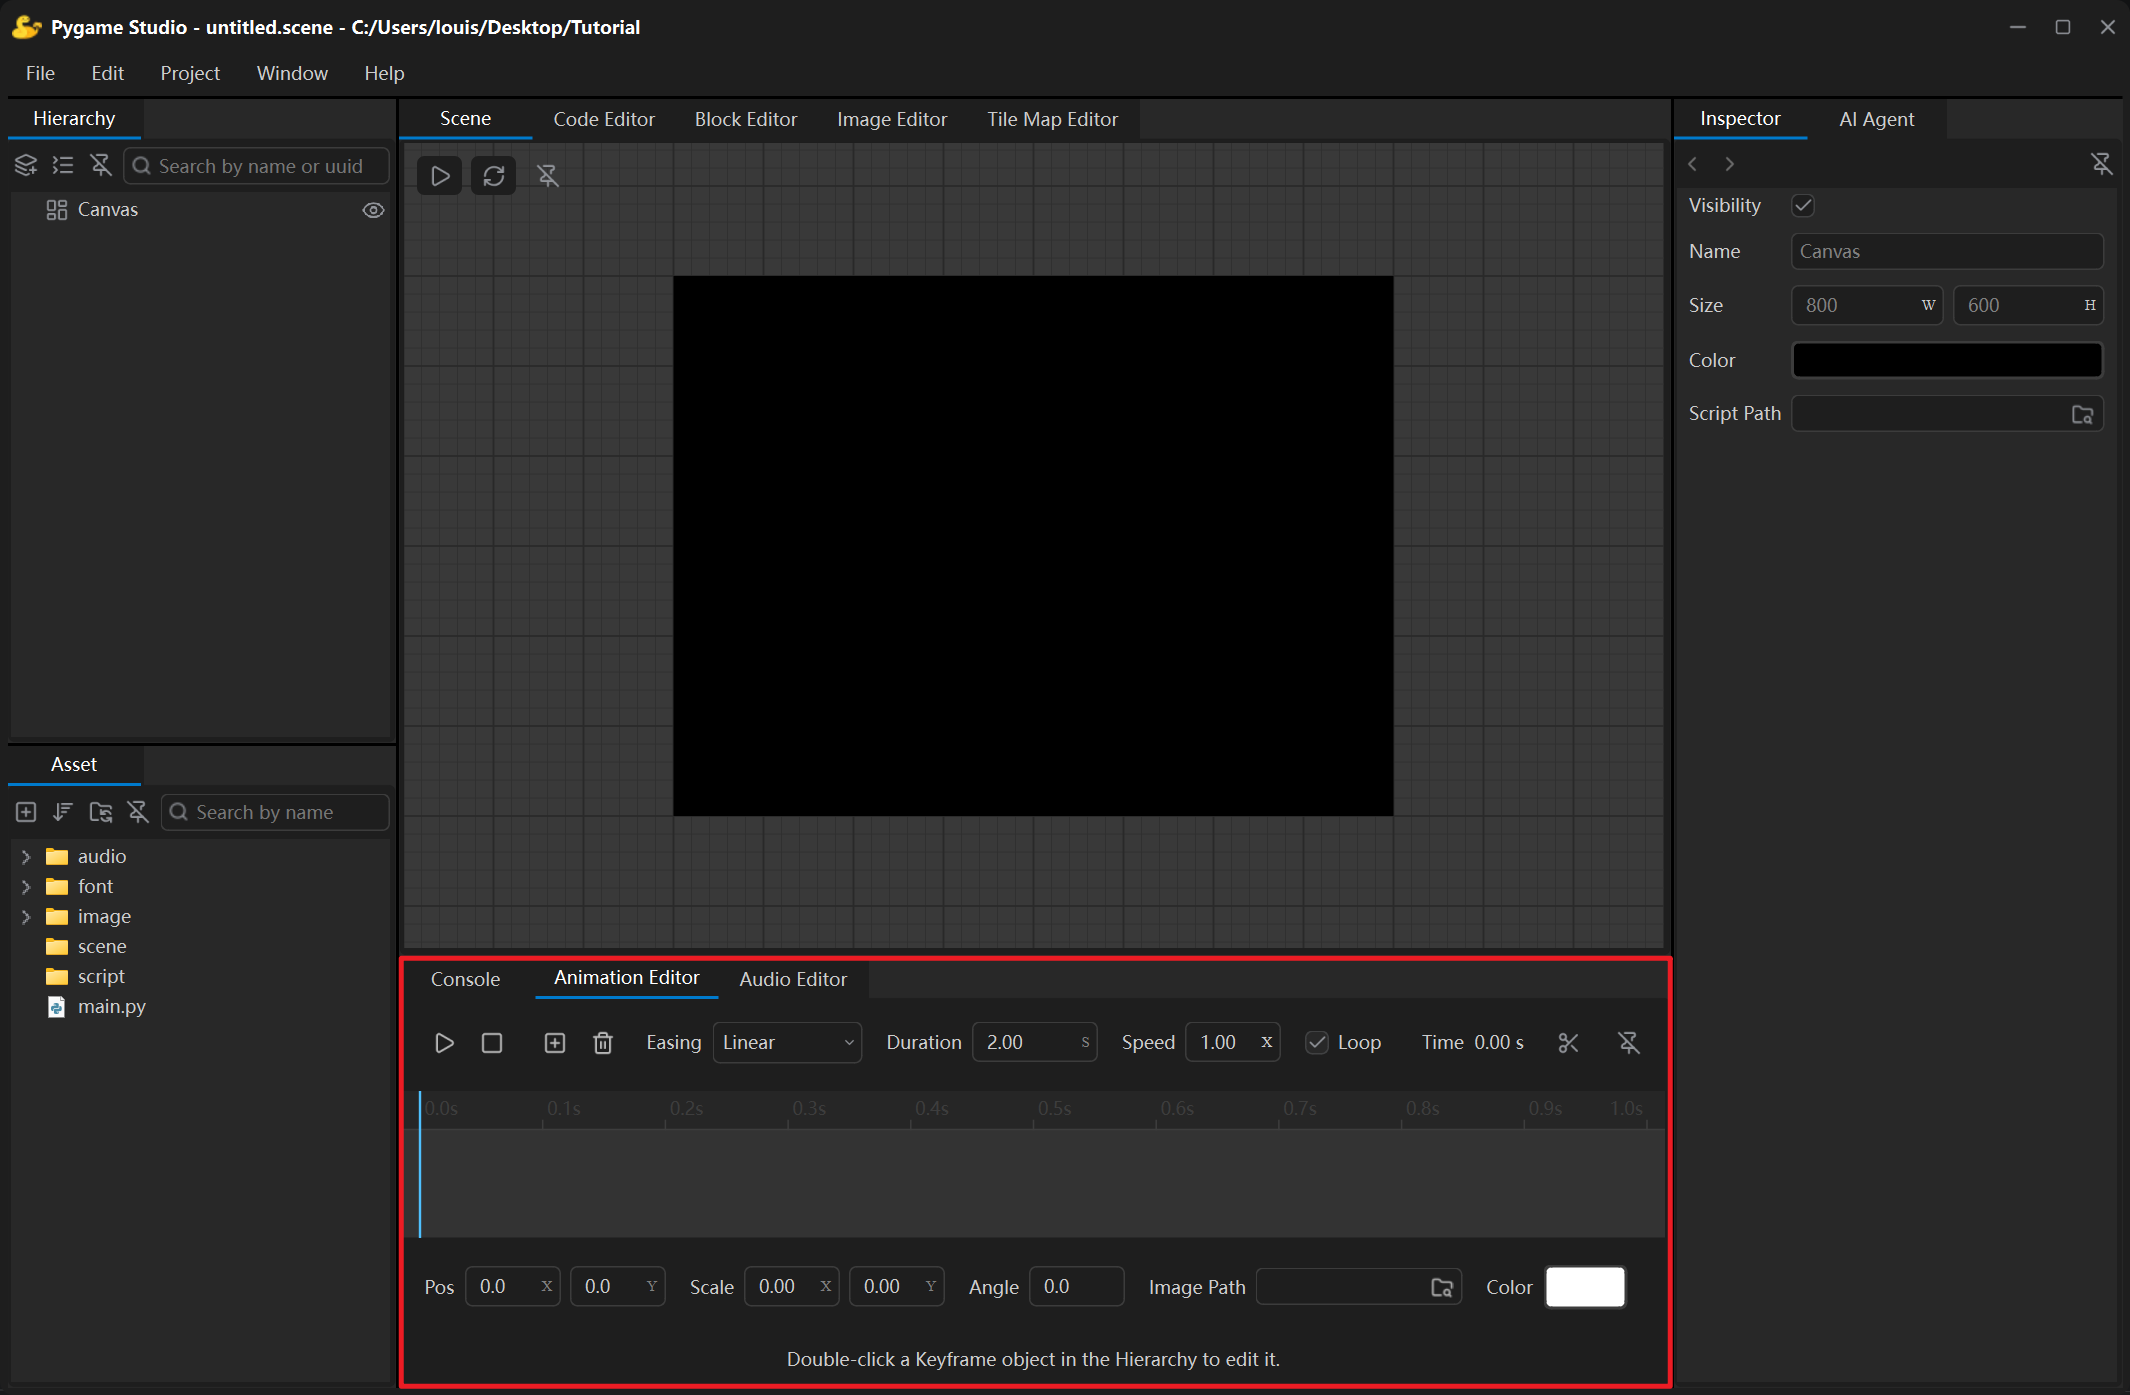This screenshot has height=1395, width=2130.
Task: Switch to the Tile Map Editor tab
Action: click(x=1053, y=119)
